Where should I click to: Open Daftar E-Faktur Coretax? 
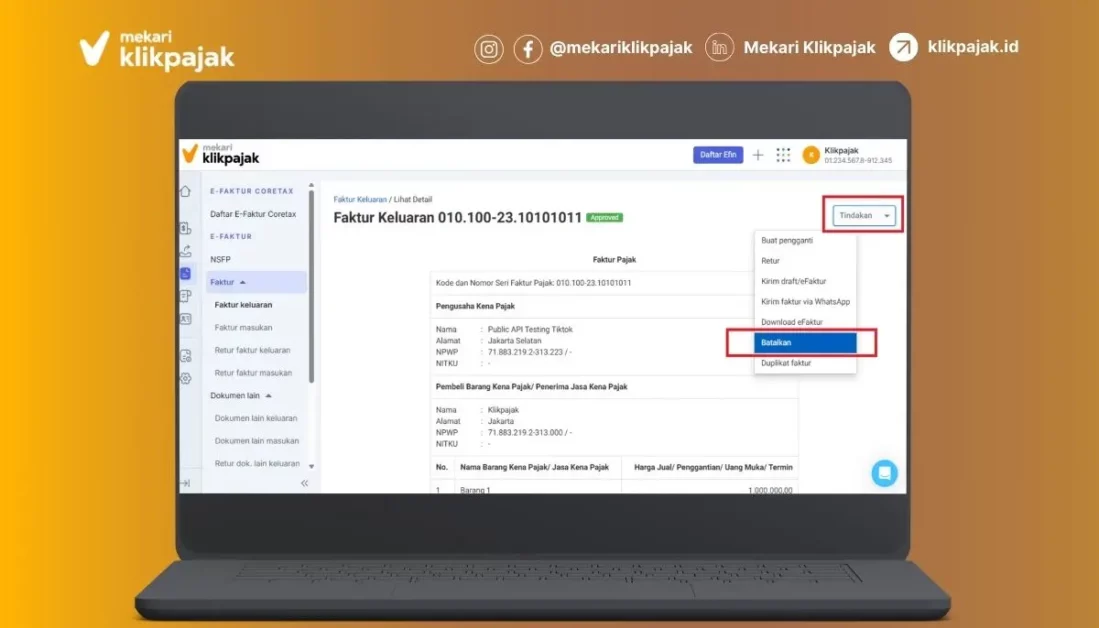253,214
